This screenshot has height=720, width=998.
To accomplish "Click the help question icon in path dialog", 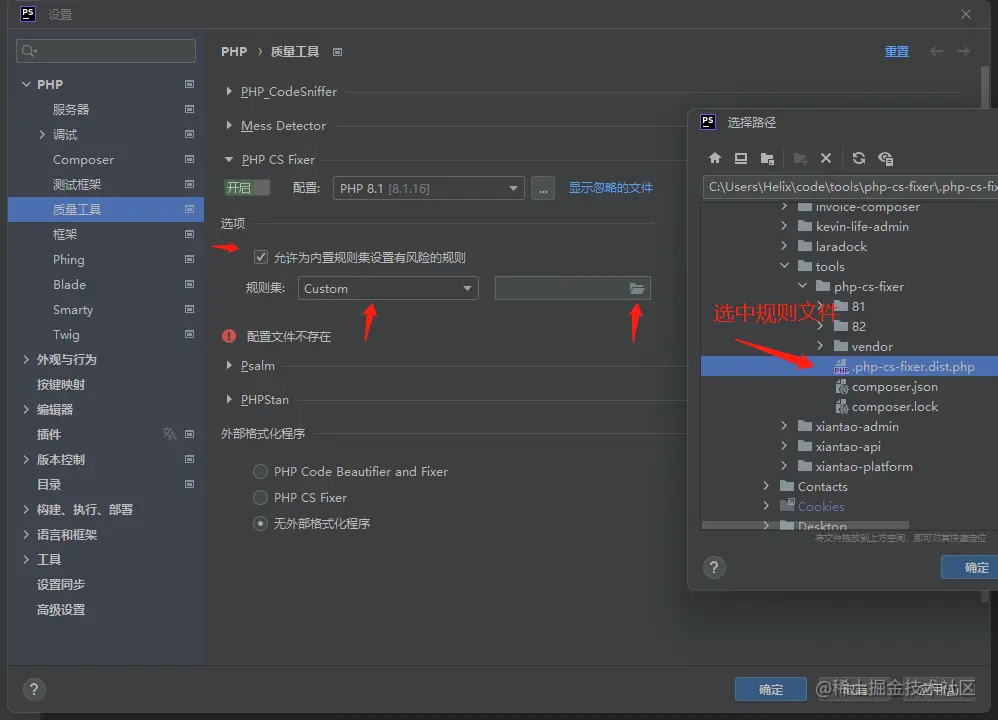I will 713,567.
